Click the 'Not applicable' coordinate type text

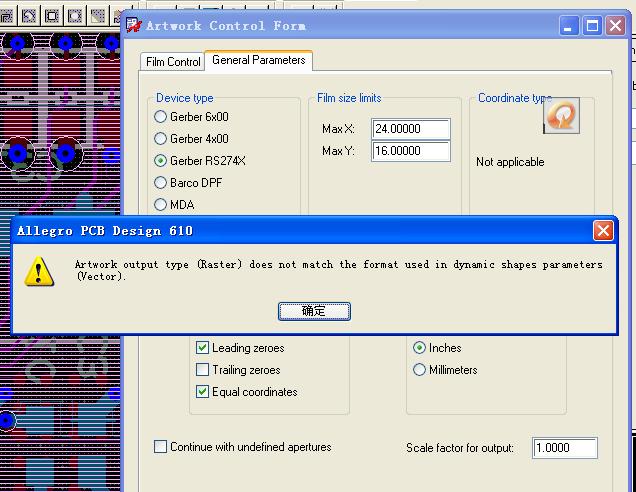510,162
